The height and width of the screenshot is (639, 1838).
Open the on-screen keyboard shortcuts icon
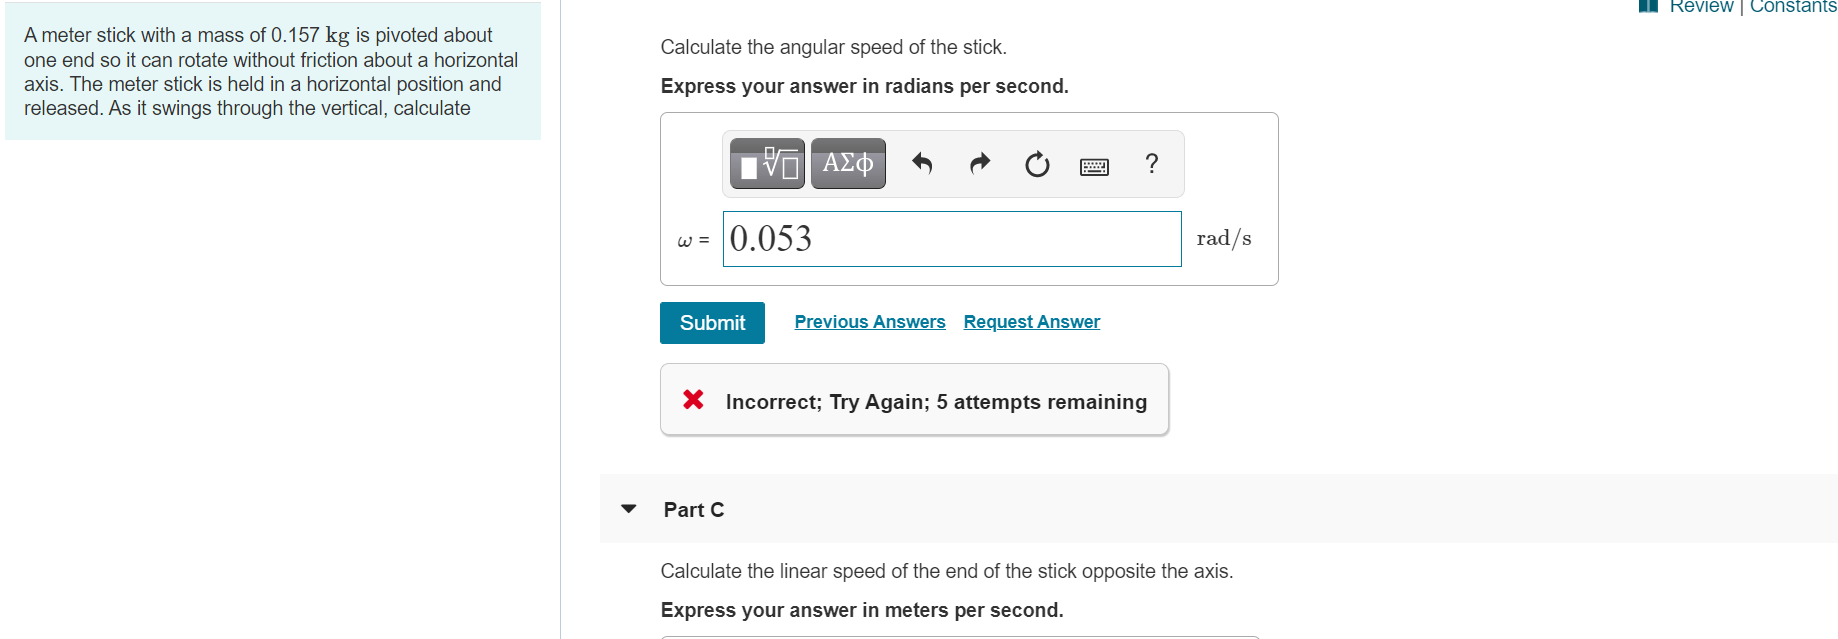coord(1095,165)
